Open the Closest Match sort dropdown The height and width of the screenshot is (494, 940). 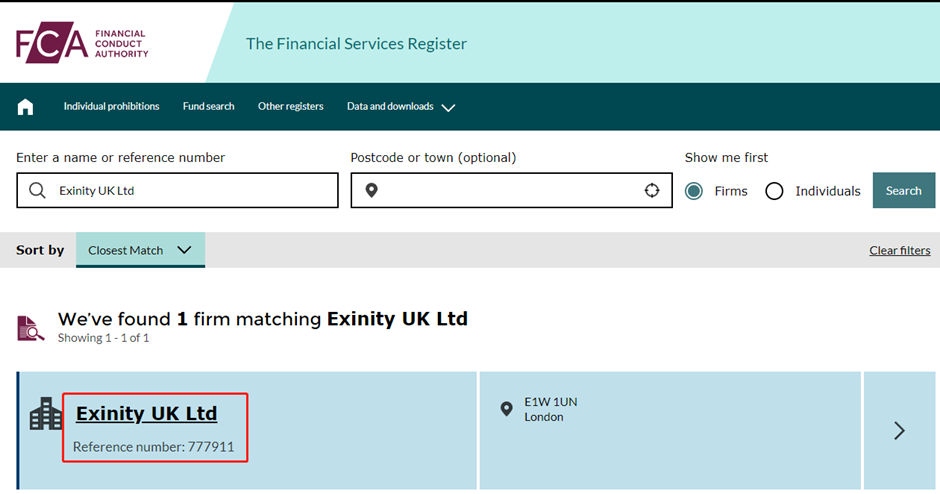pos(140,250)
